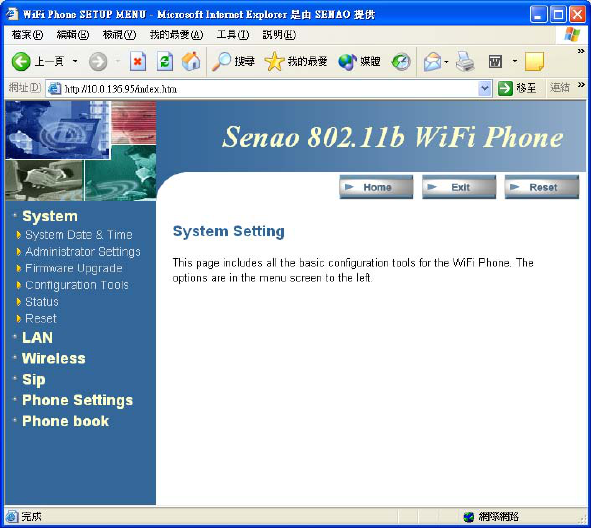The height and width of the screenshot is (528, 591).
Task: Click the Mail envelope icon
Action: point(432,61)
